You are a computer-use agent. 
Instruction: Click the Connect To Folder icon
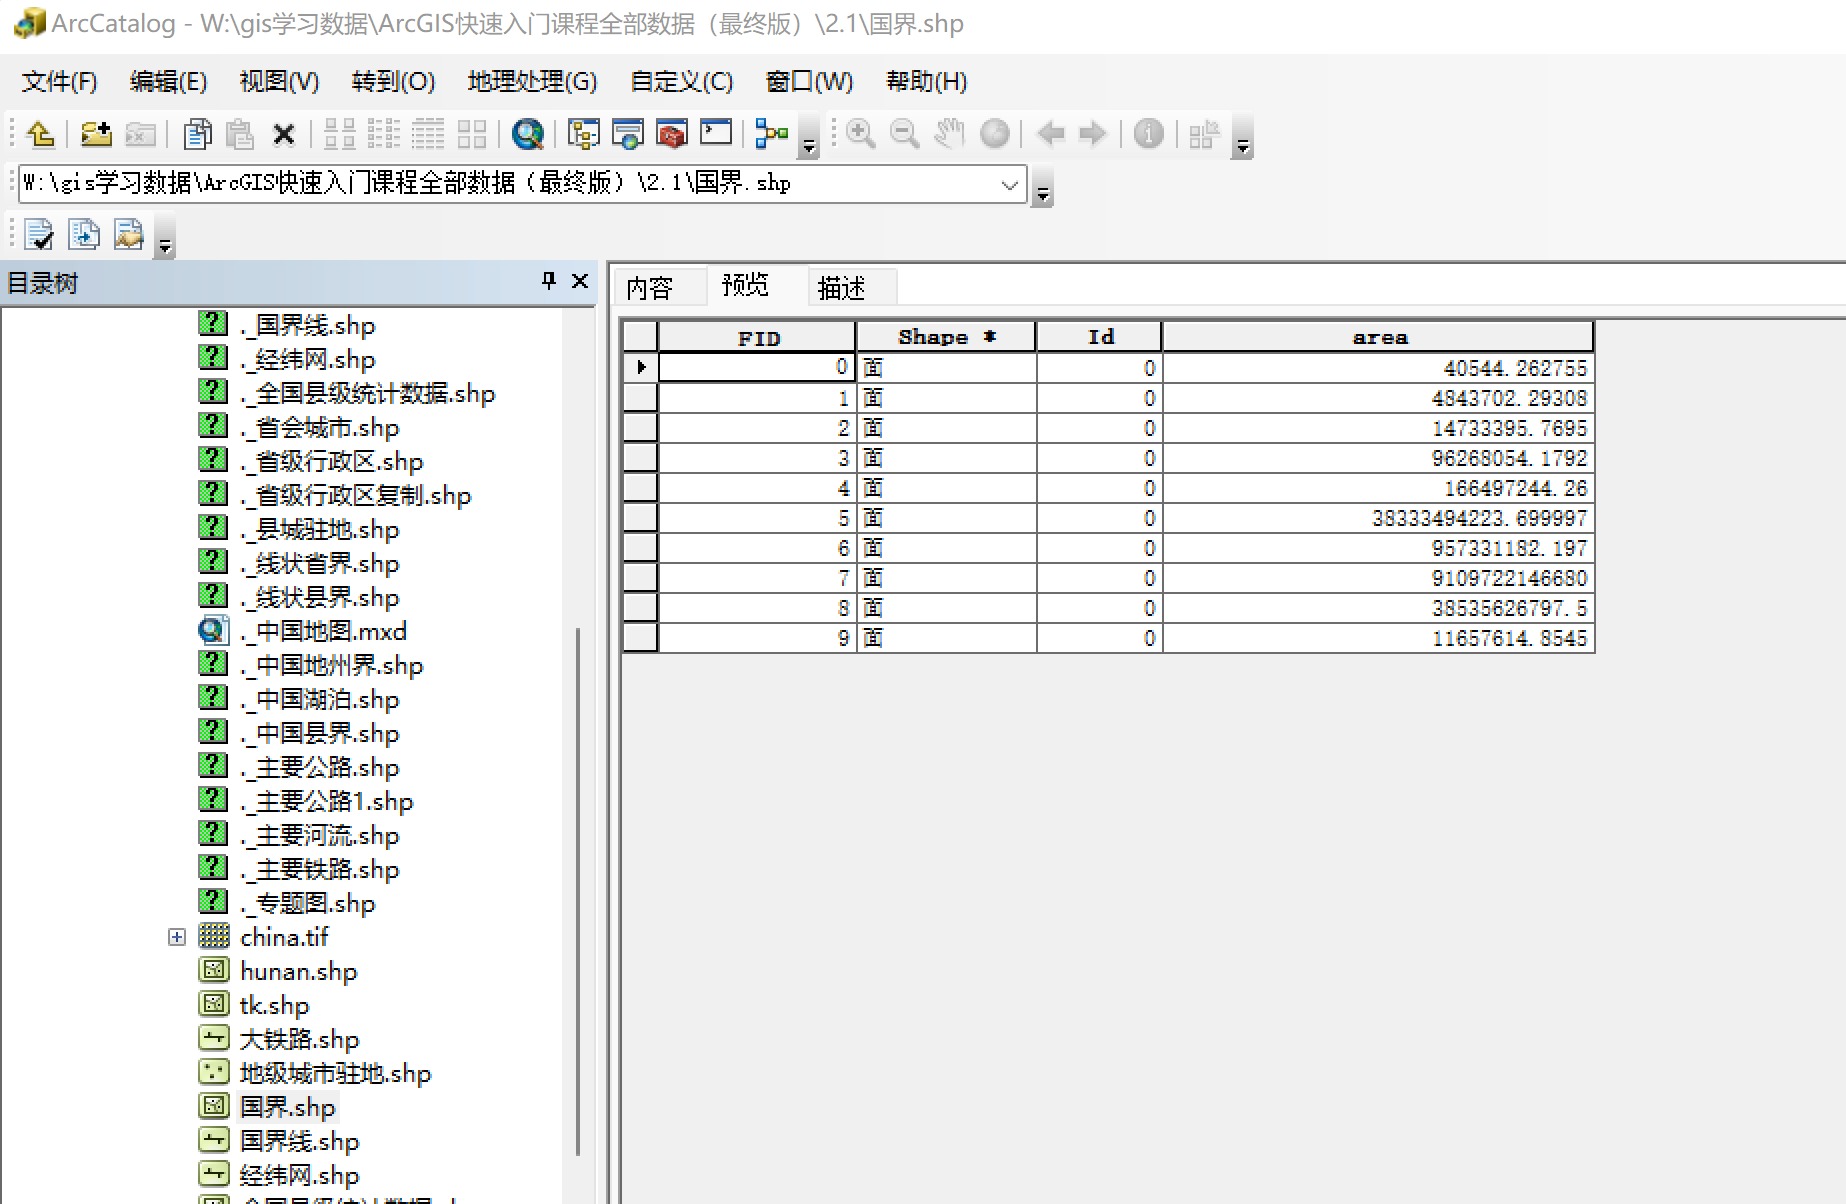pyautogui.click(x=96, y=133)
